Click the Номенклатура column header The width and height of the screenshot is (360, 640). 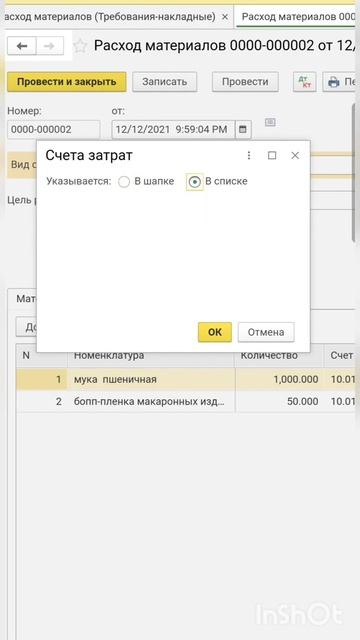click(x=151, y=356)
